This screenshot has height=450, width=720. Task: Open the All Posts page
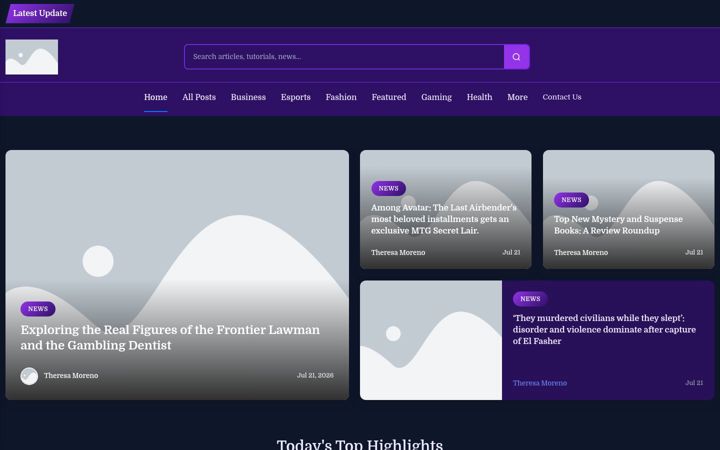click(199, 97)
